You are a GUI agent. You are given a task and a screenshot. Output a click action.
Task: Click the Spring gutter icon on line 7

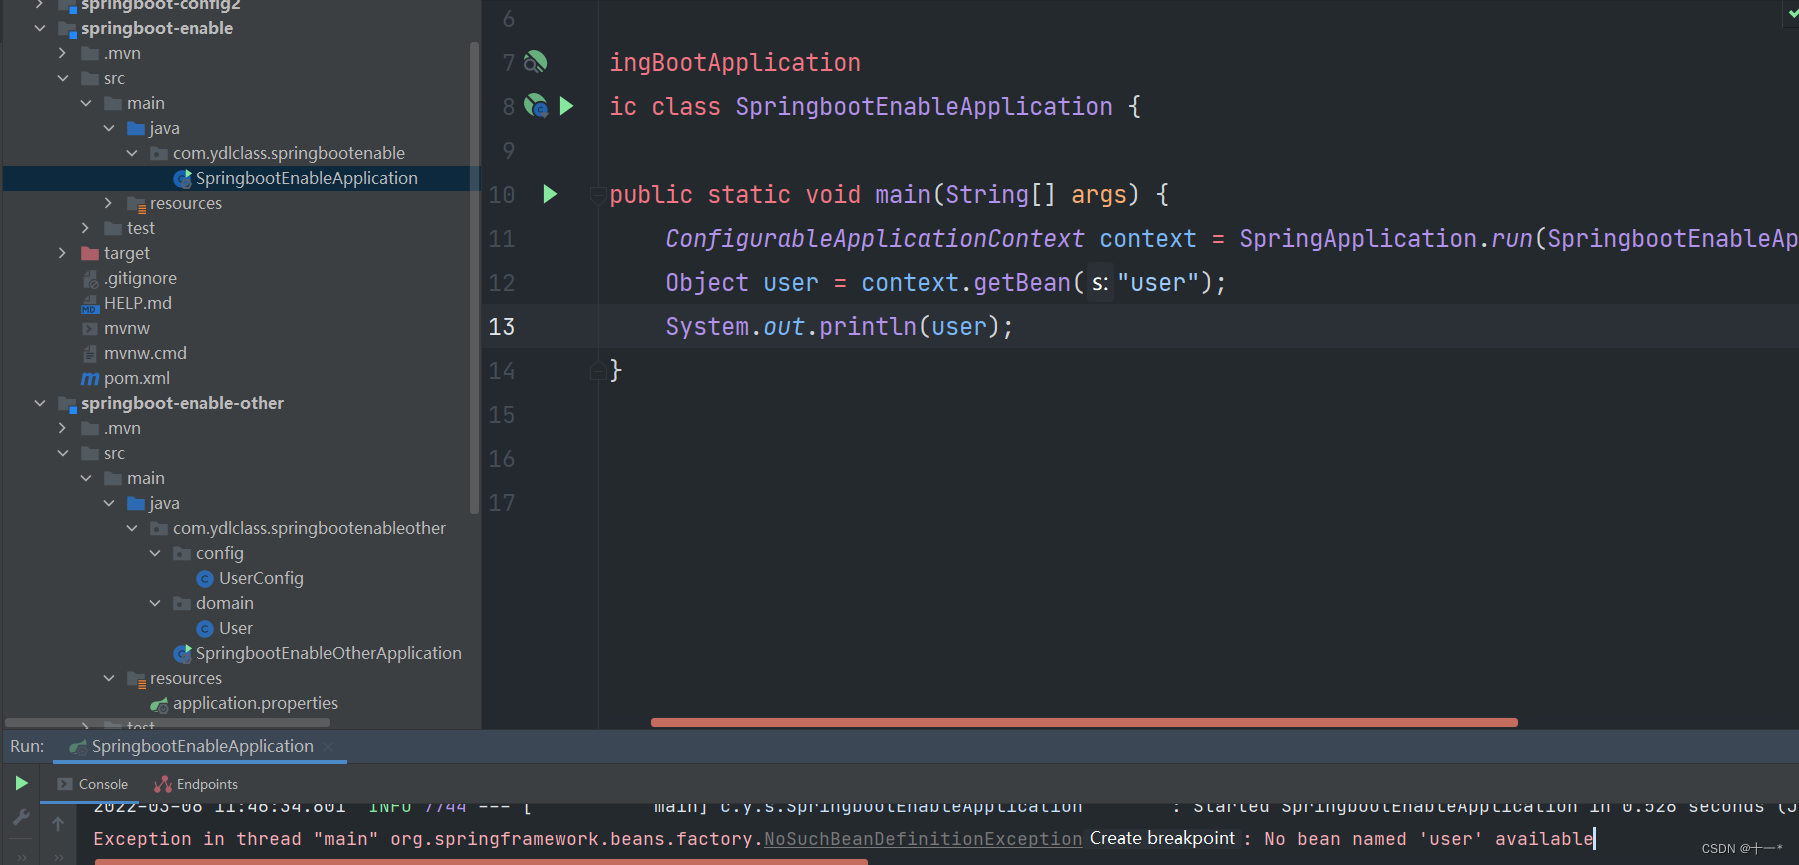point(536,62)
